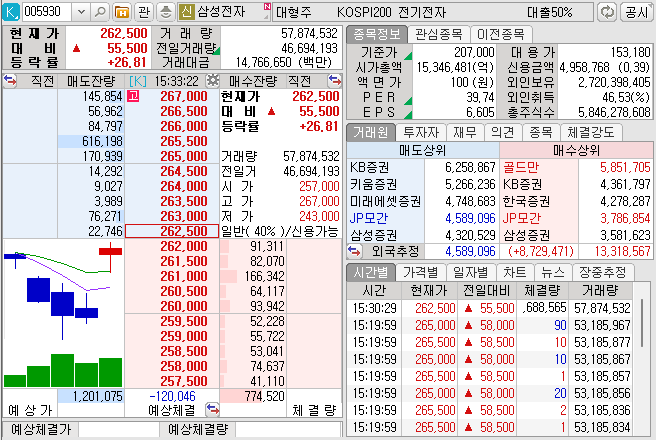Image resolution: width=656 pixels, height=440 pixels.
Task: Click the 관 watchlist button
Action: pyautogui.click(x=144, y=12)
